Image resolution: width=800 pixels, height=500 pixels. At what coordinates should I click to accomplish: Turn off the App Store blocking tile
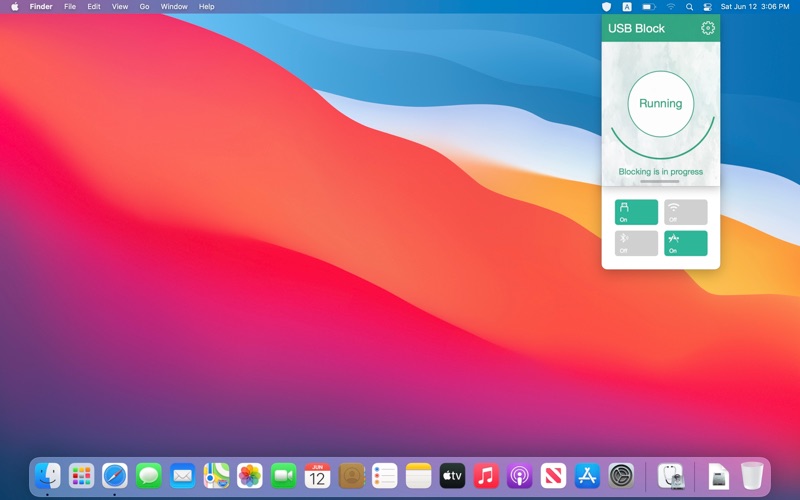pos(685,243)
